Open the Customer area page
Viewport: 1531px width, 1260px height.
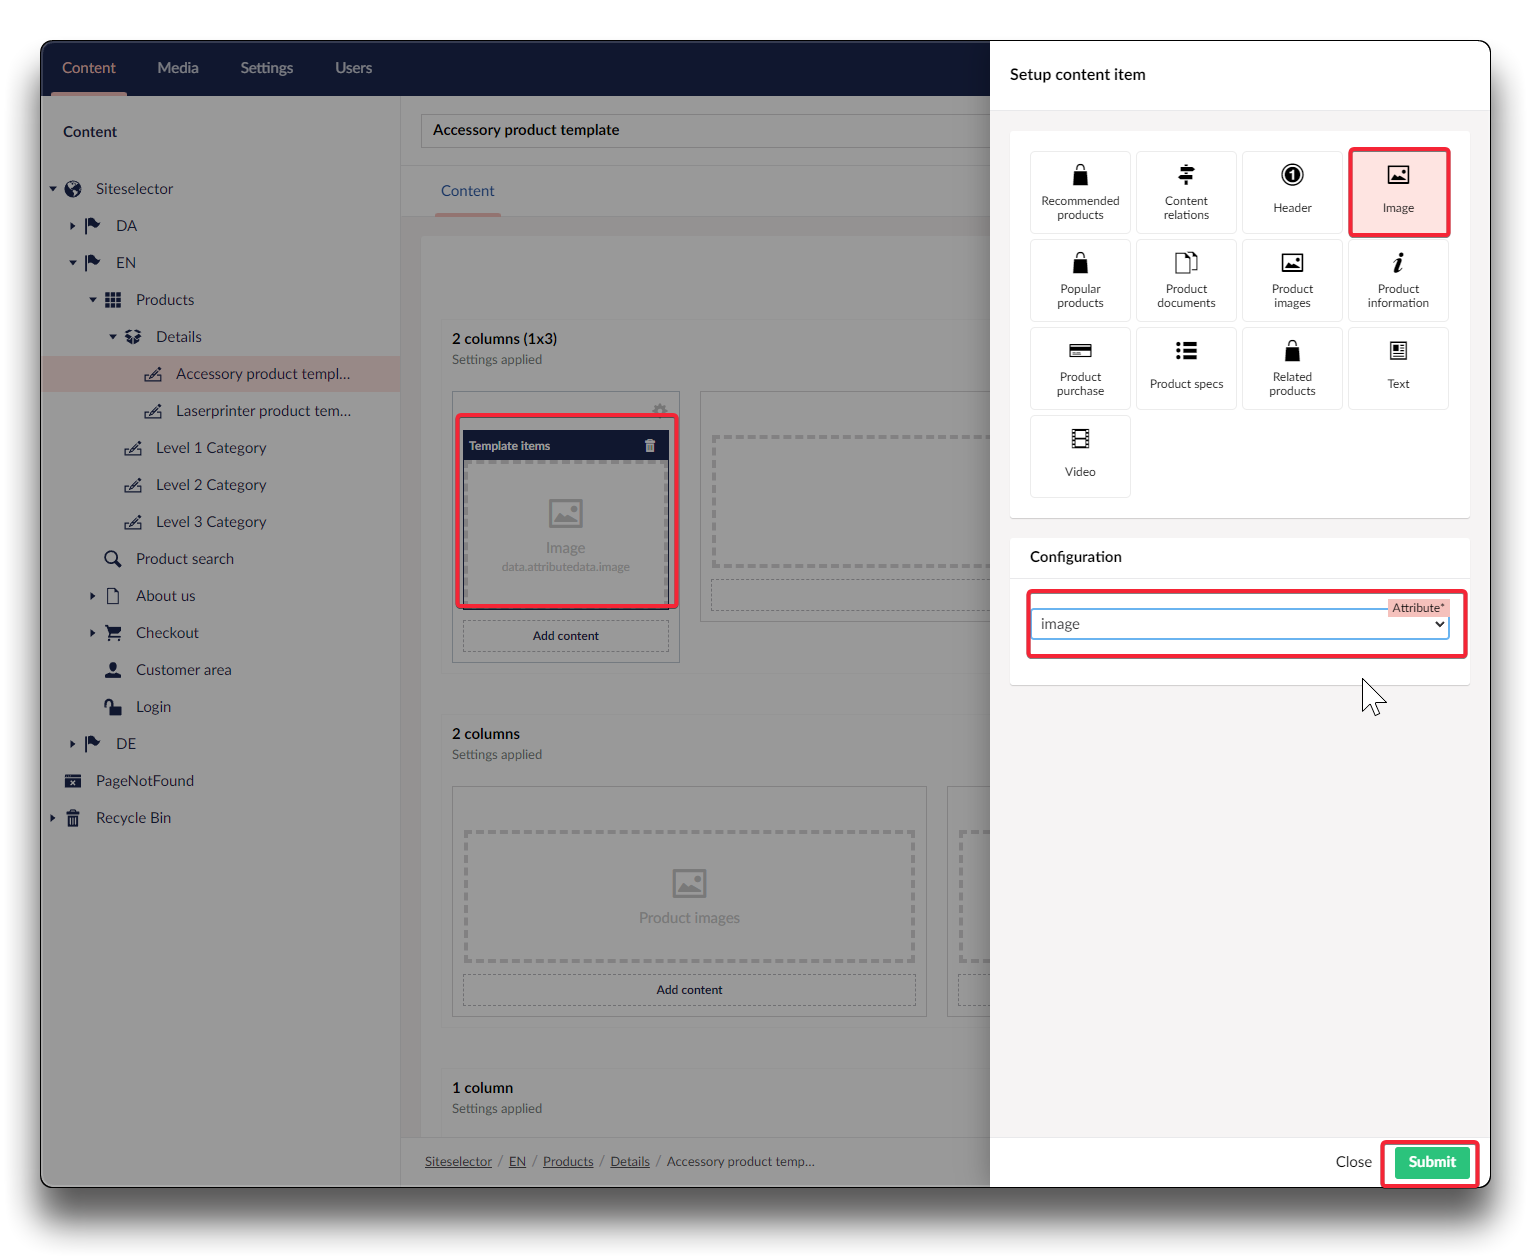pyautogui.click(x=183, y=670)
